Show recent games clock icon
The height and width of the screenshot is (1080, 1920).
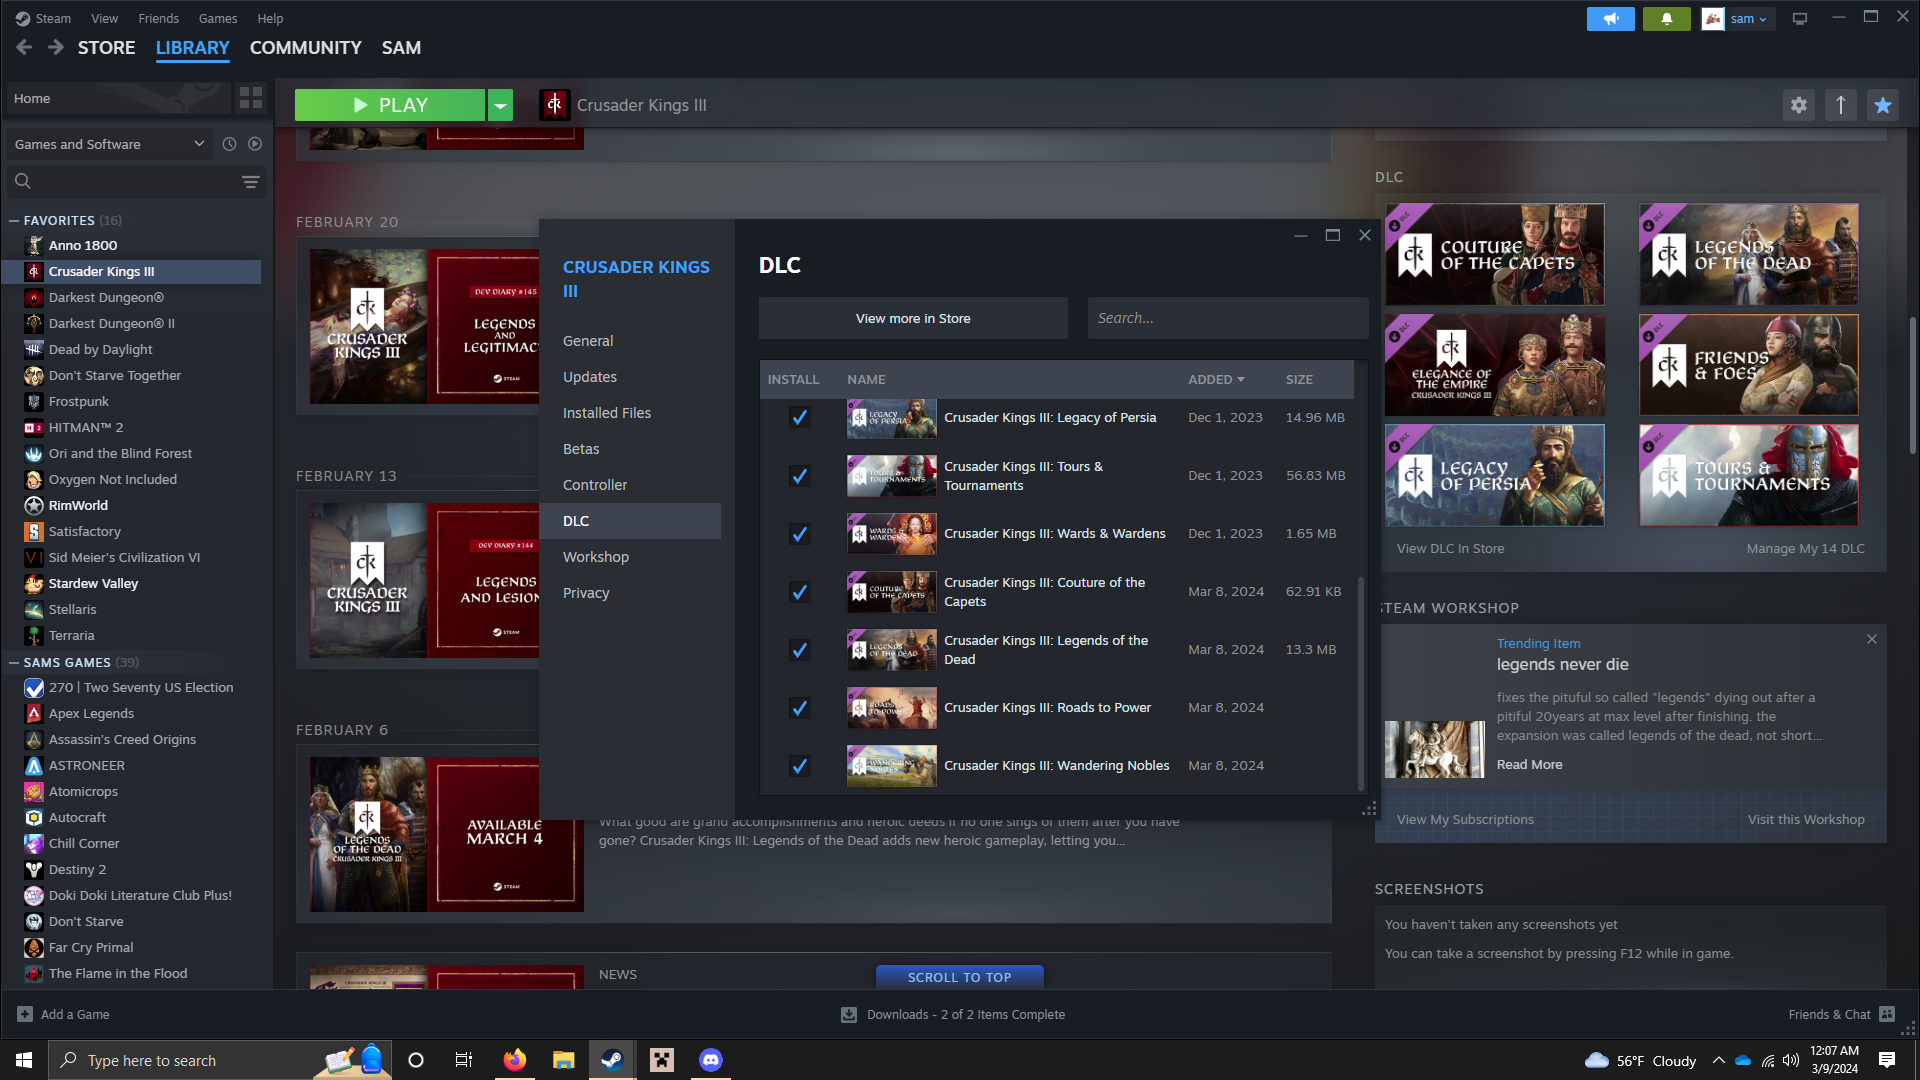[229, 144]
